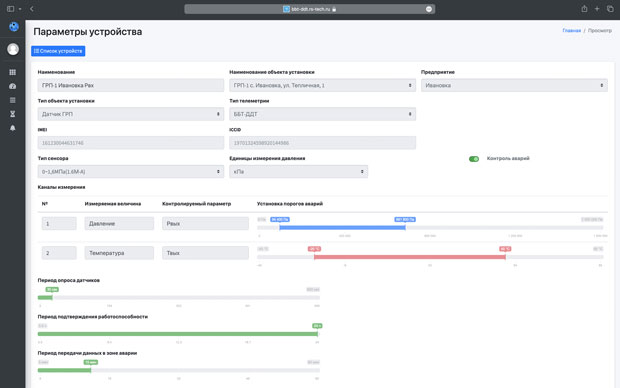Click the Установка порогов аварий column header
The height and width of the screenshot is (388, 620).
290,204
